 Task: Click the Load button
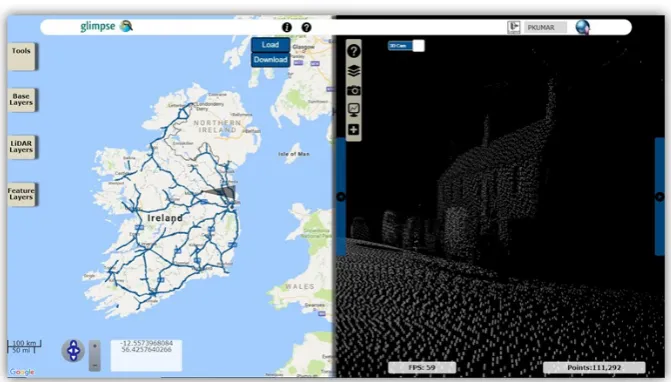coord(270,45)
